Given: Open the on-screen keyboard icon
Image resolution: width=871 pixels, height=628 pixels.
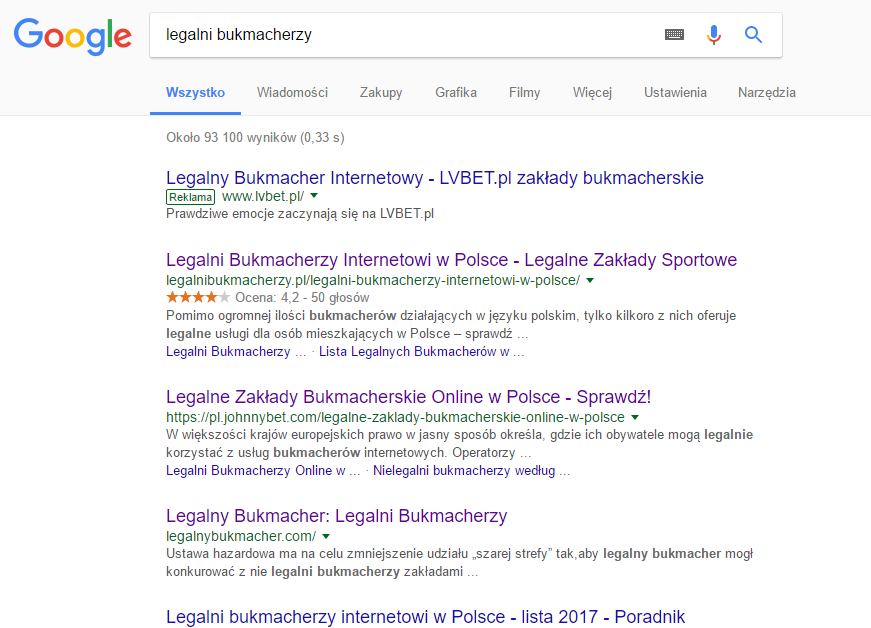Looking at the screenshot, I should coord(674,35).
